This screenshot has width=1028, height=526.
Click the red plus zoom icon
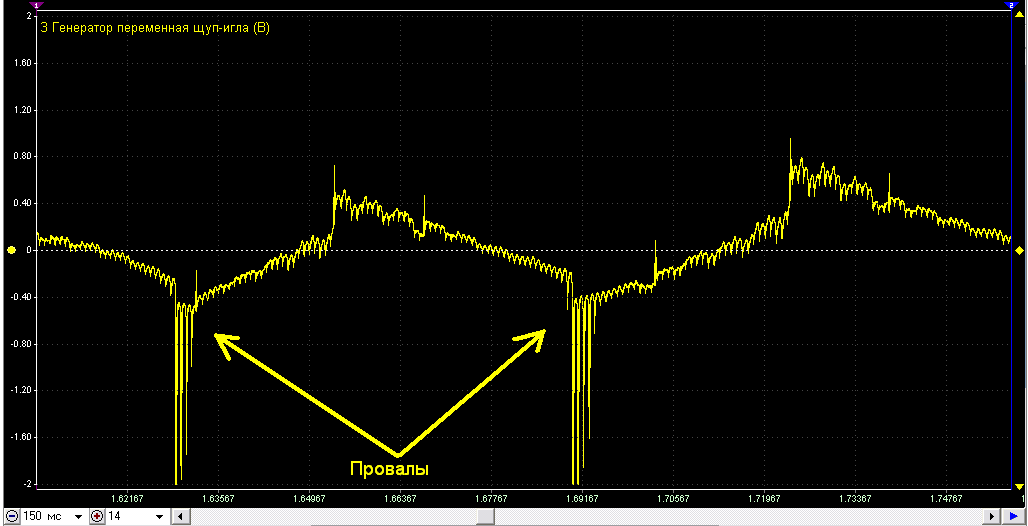(x=97, y=517)
